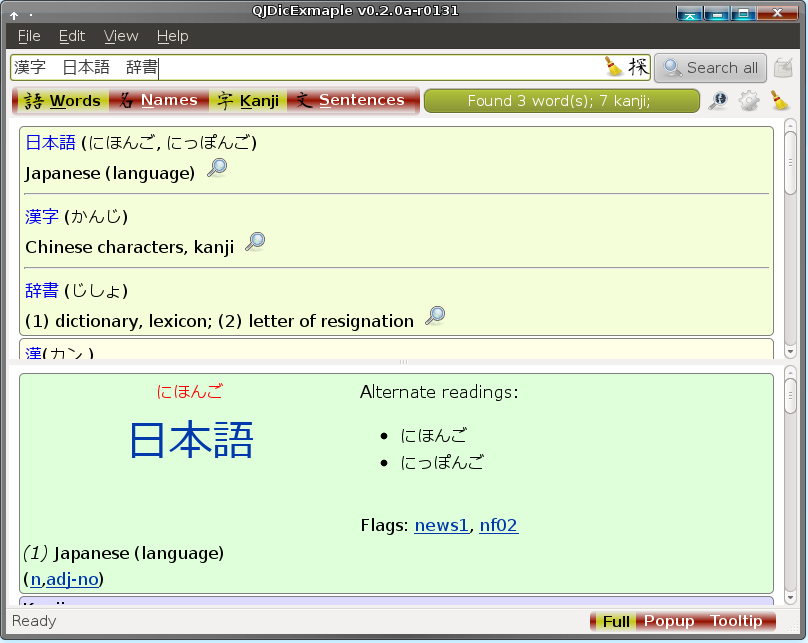
Task: Toggle the Names search category
Action: tap(159, 100)
